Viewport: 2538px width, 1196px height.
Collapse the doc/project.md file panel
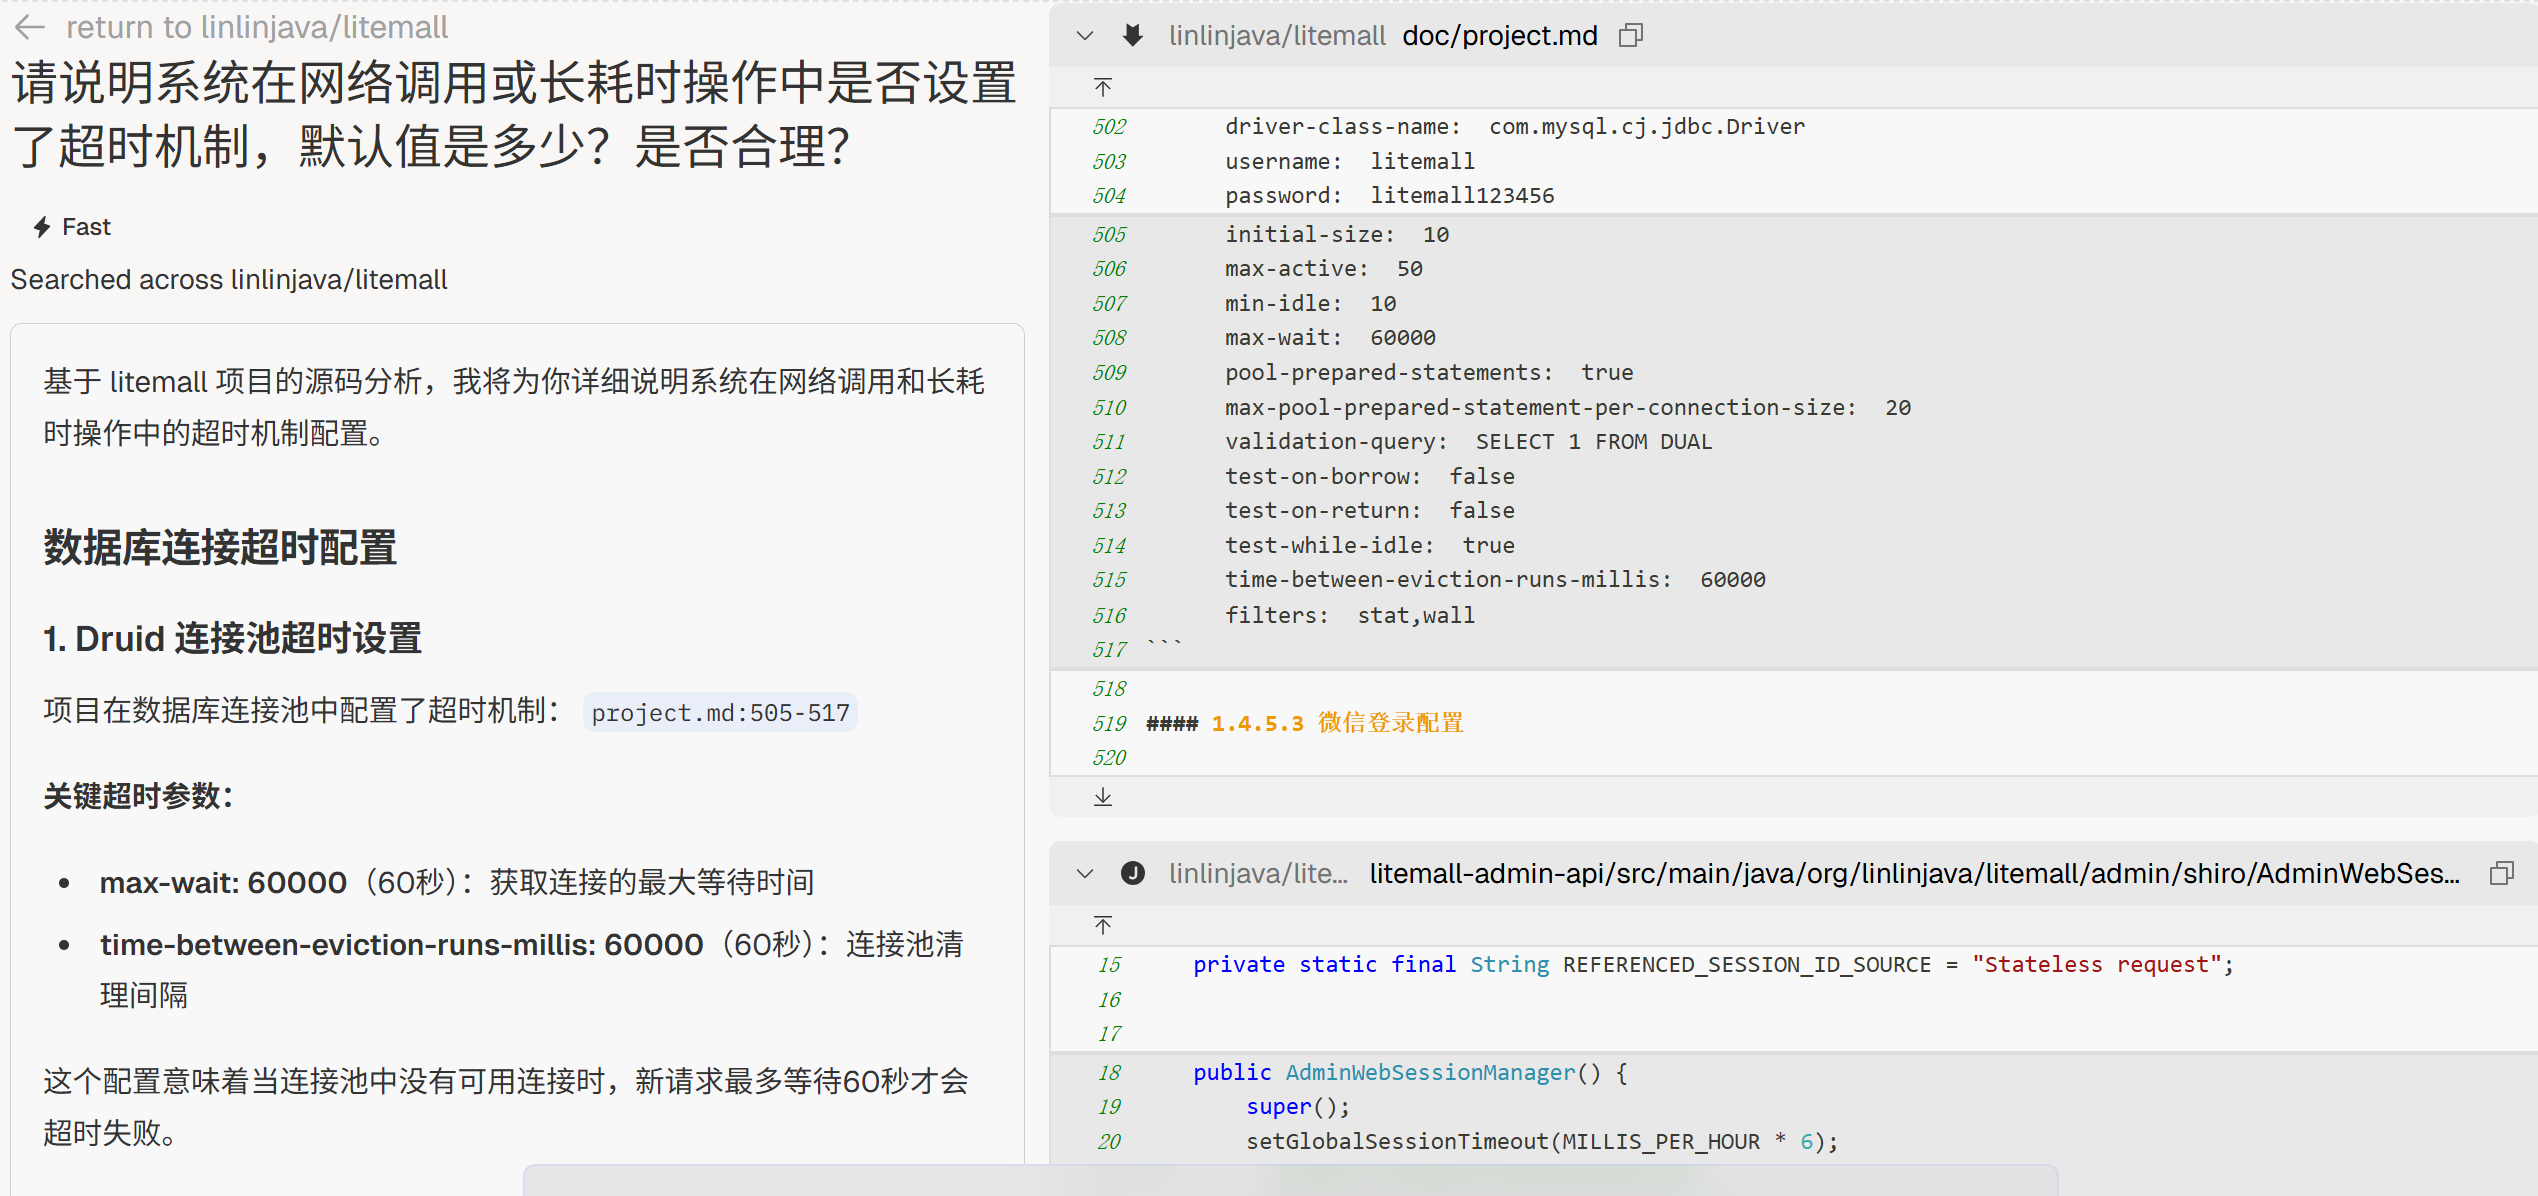coord(1085,36)
